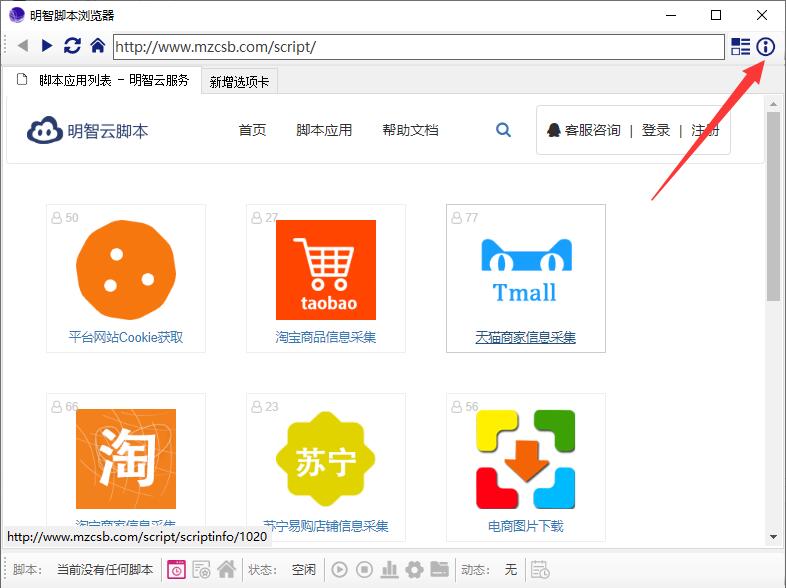
Task: Open the list view icon beside address bar
Action: pos(740,47)
